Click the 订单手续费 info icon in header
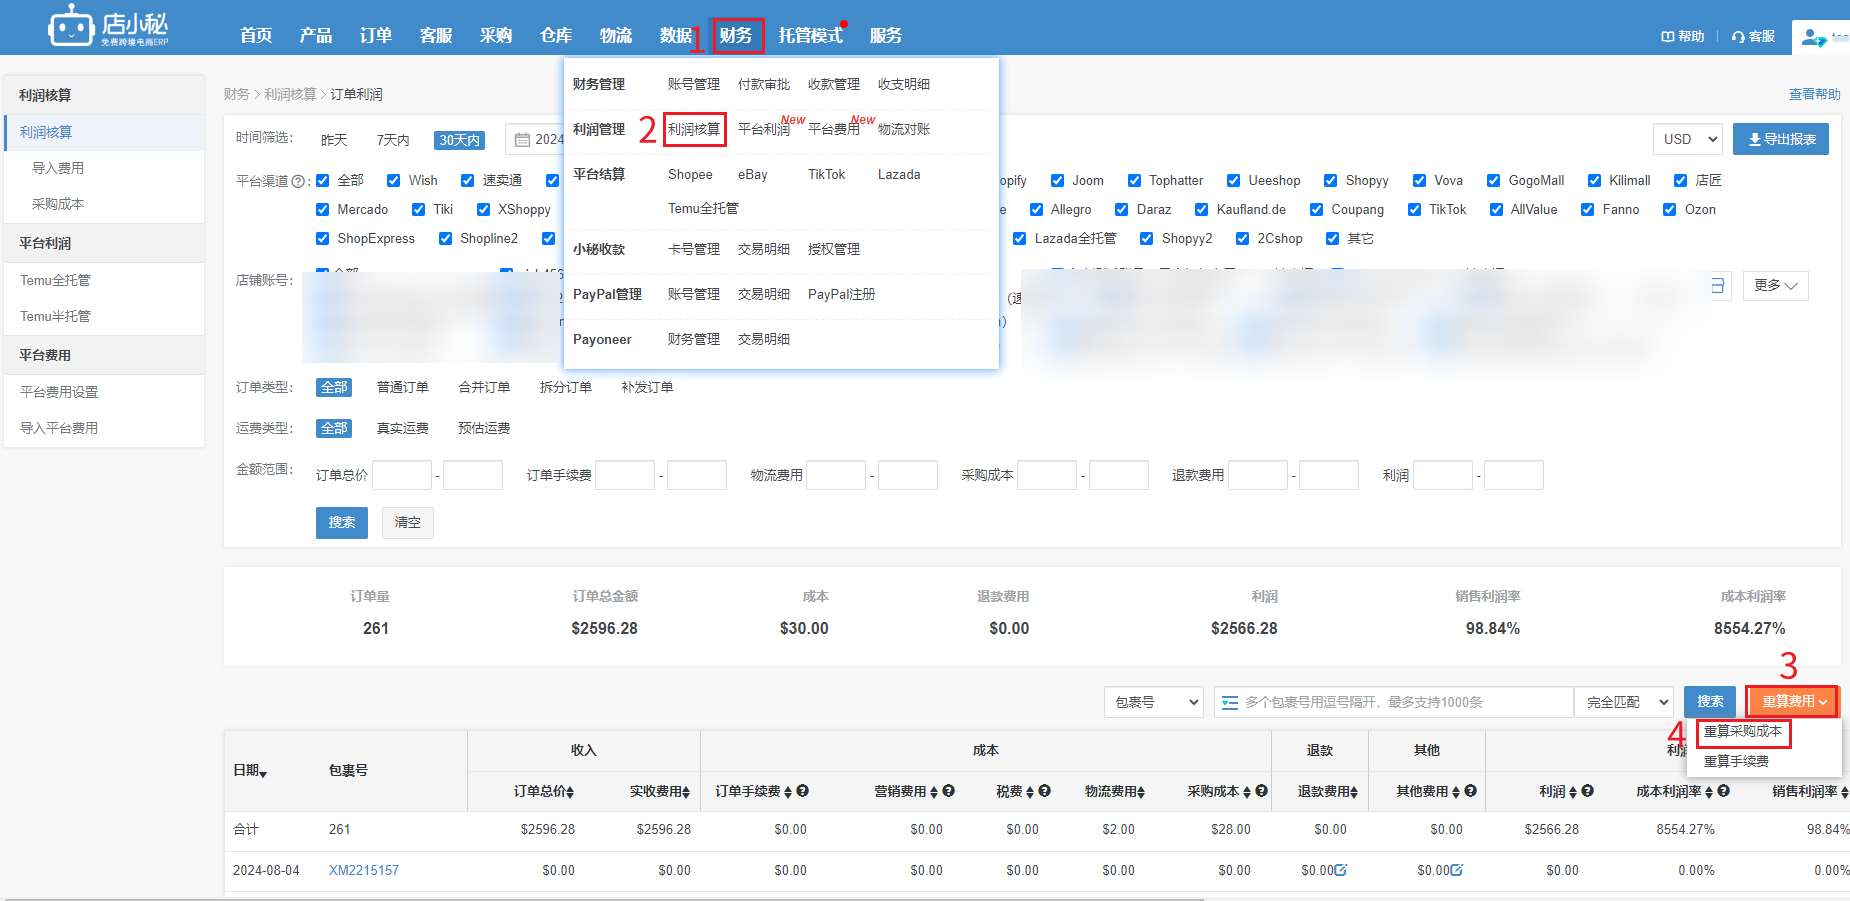The image size is (1850, 901). point(803,791)
